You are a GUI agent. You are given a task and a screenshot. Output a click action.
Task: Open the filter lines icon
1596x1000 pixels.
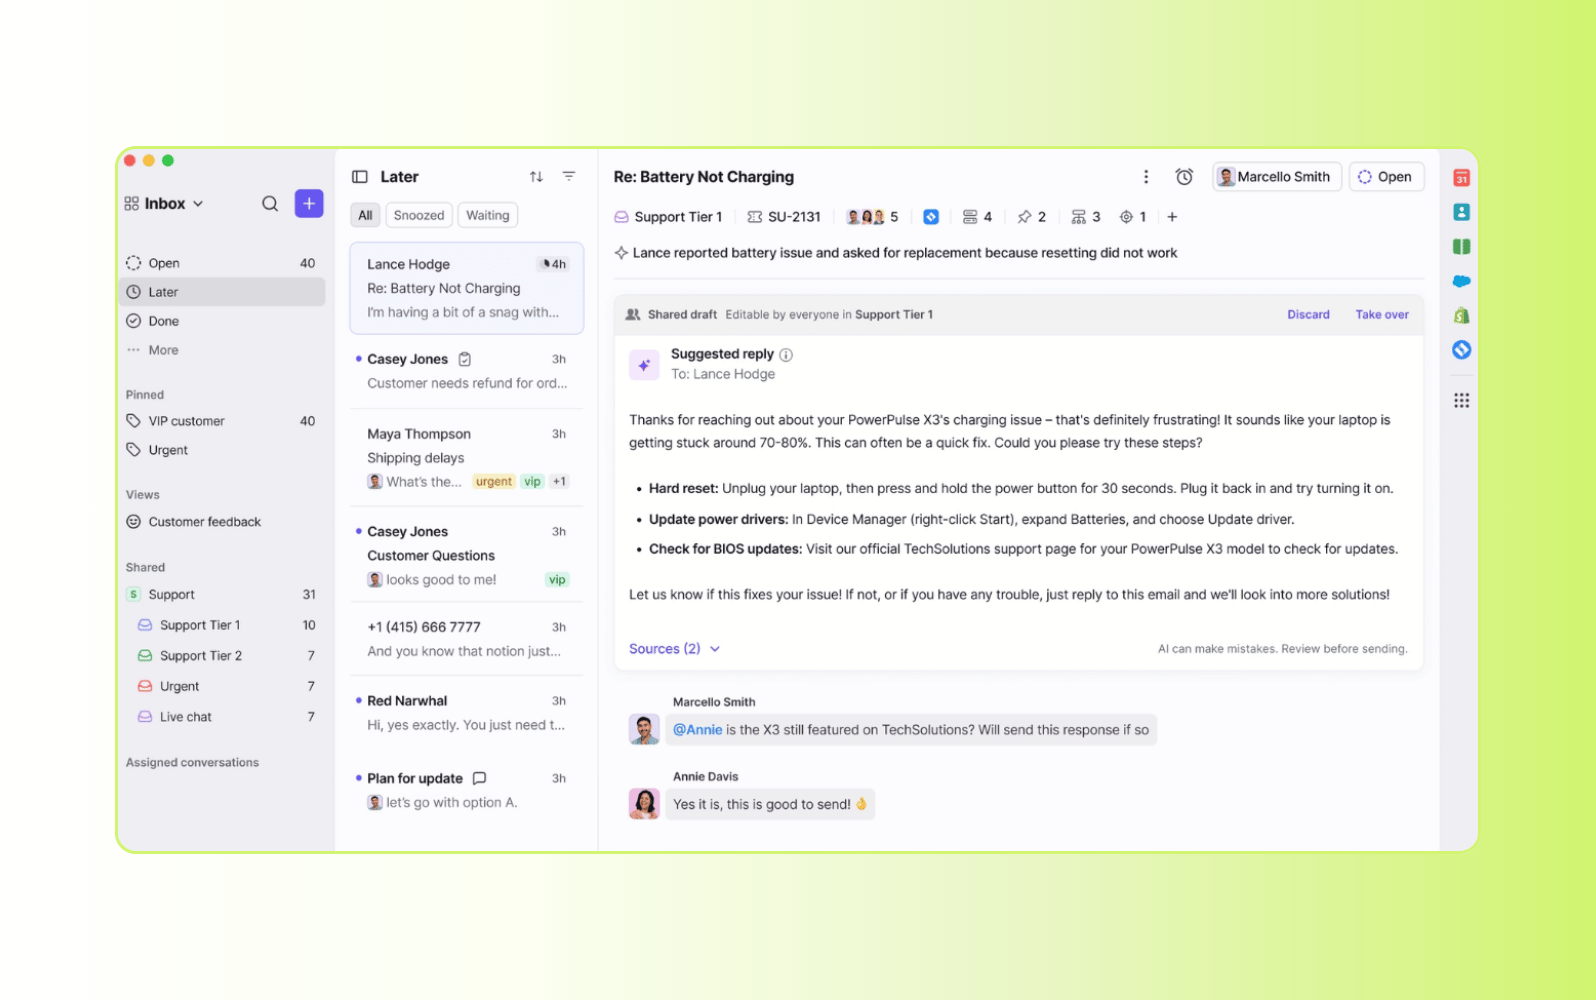coord(569,176)
